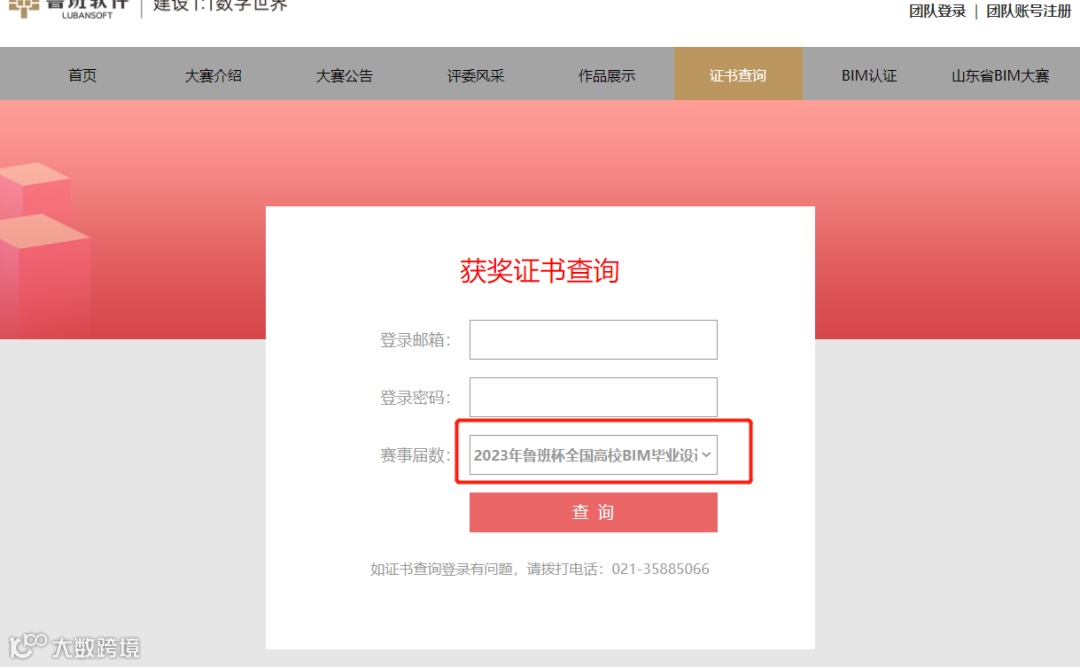Click the 团队登录 link

coord(937,11)
